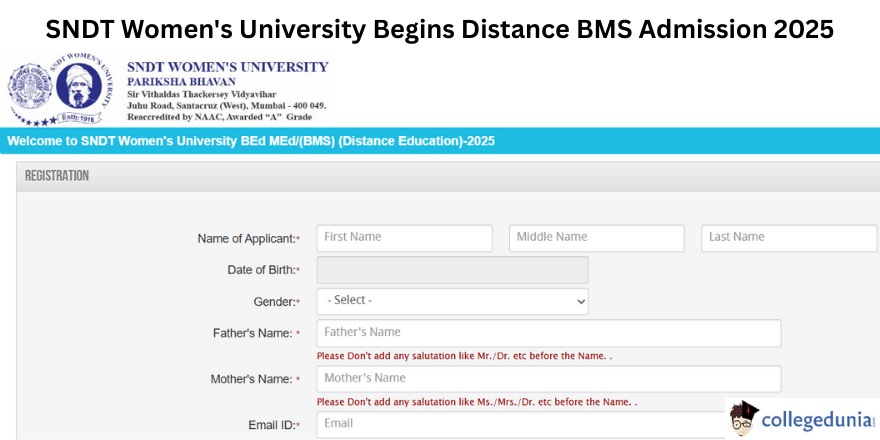Open the Date of Birth field
Viewport: 880px width, 440px height.
pyautogui.click(x=452, y=270)
